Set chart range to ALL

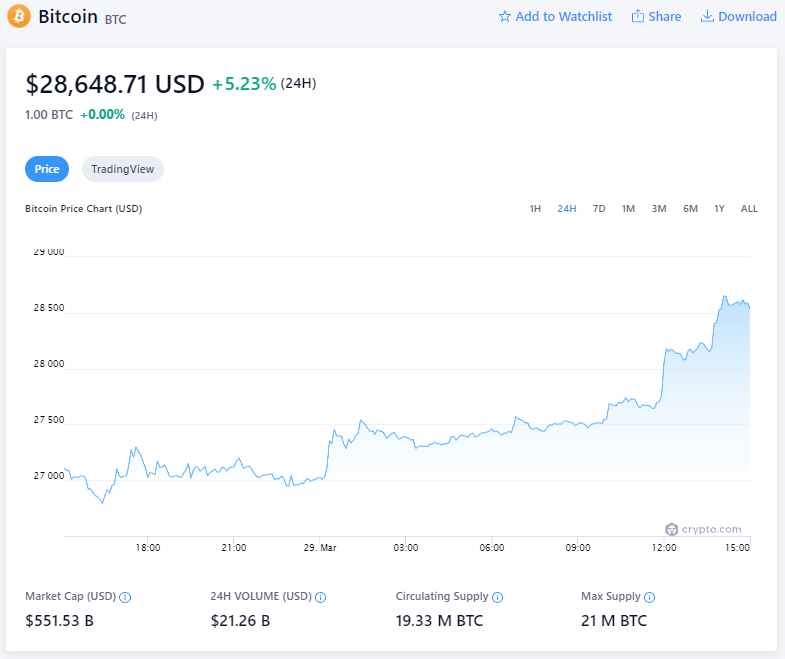click(749, 209)
